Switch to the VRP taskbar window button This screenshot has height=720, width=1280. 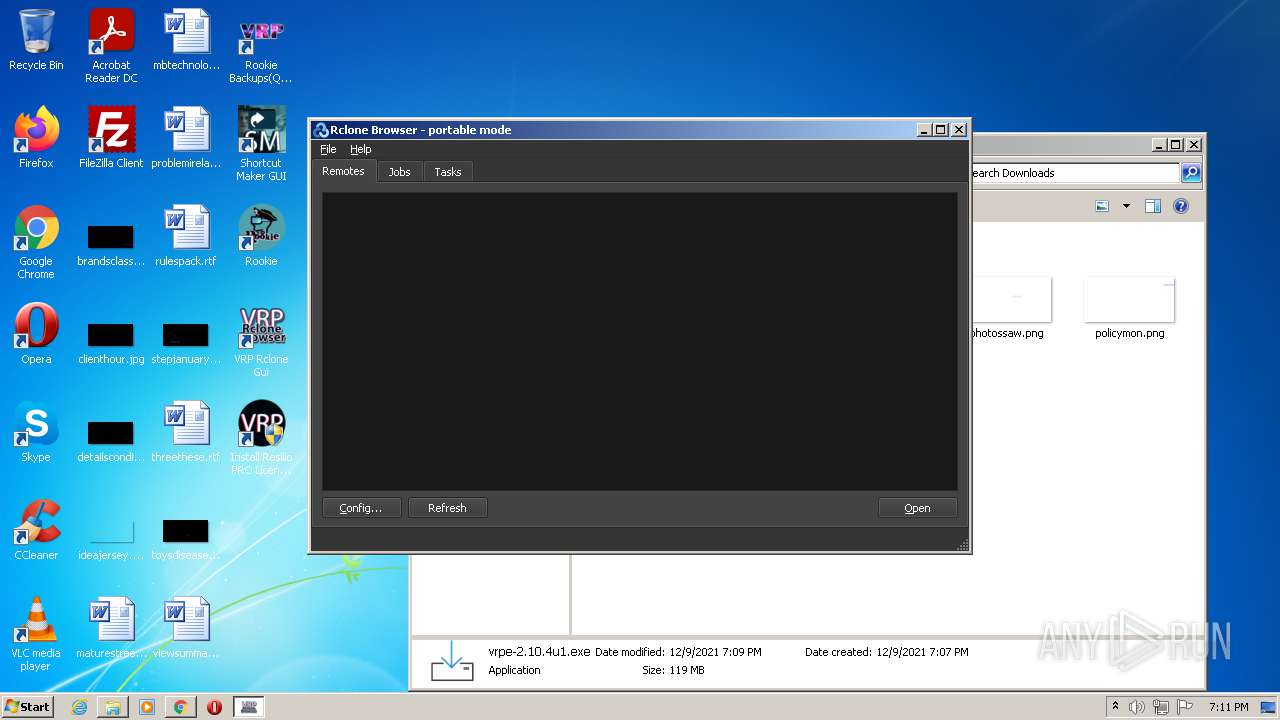pos(249,707)
